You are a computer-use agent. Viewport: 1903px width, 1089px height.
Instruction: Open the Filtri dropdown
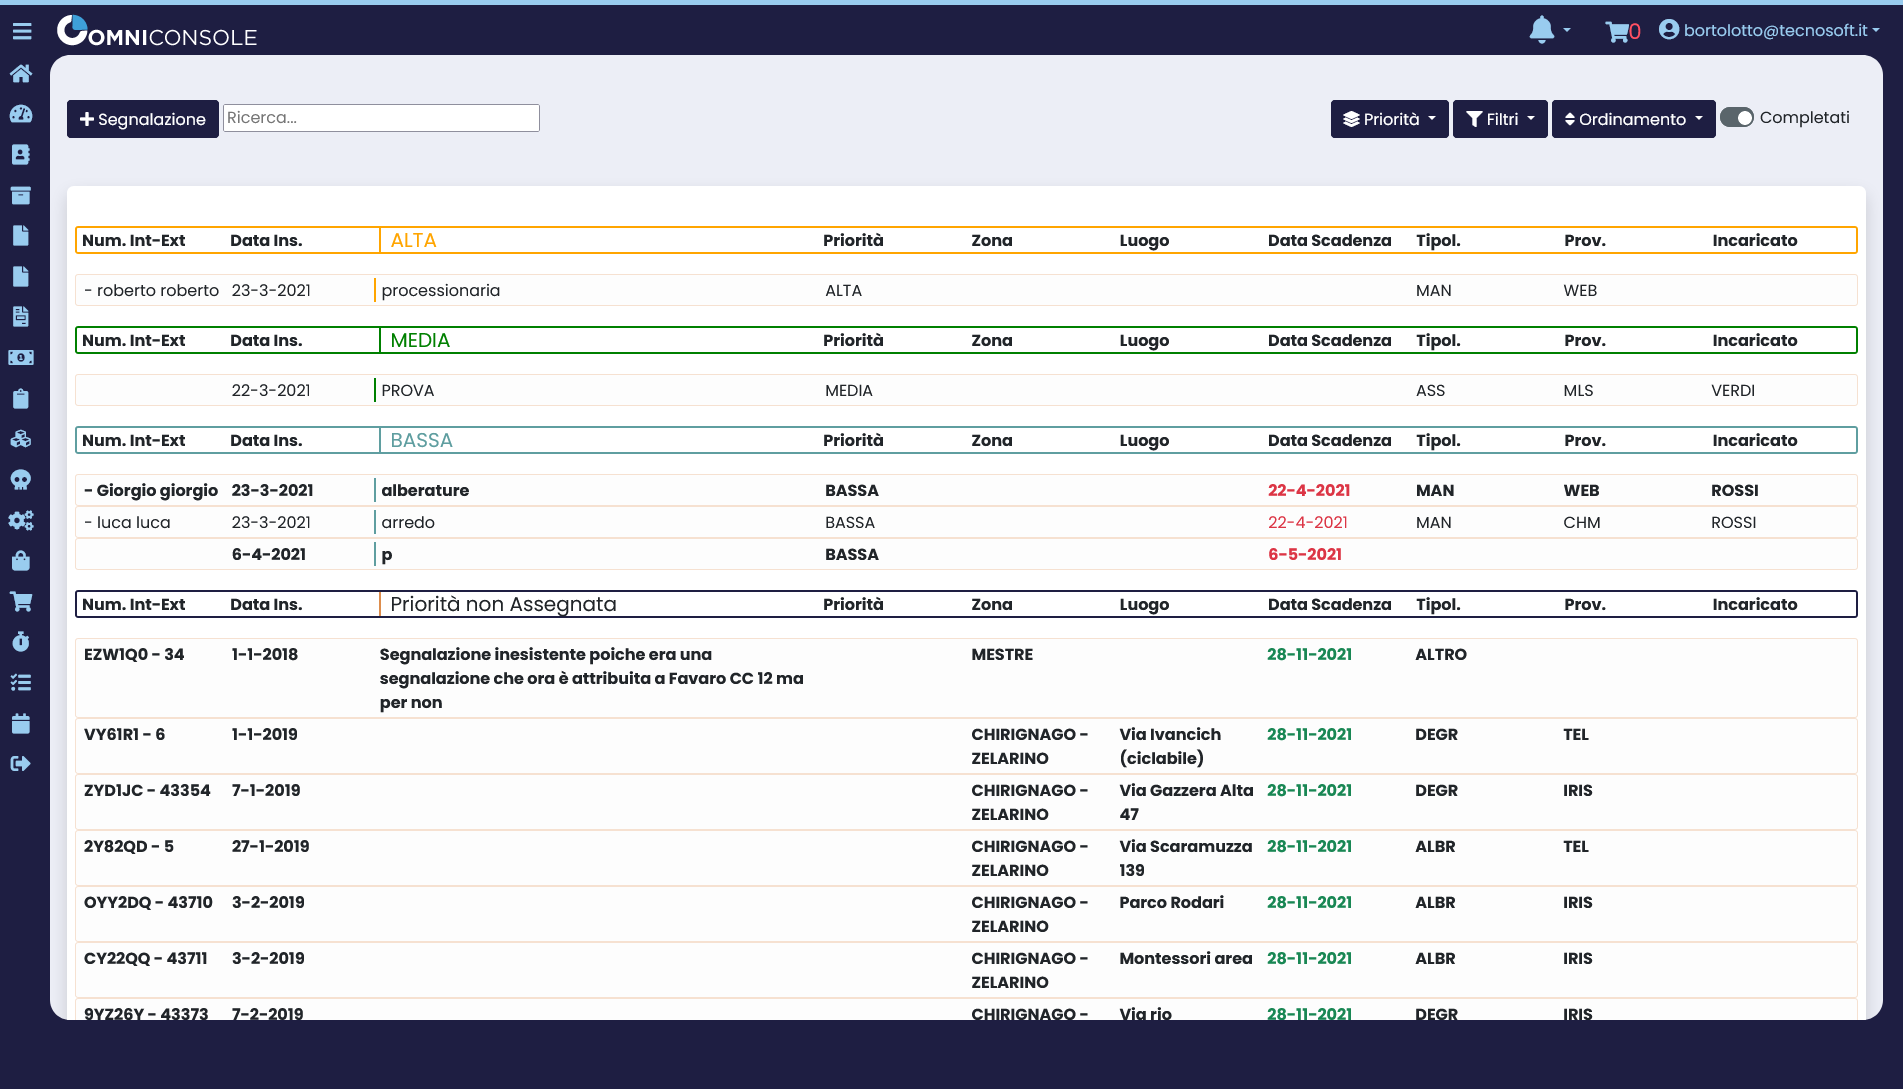pos(1499,119)
